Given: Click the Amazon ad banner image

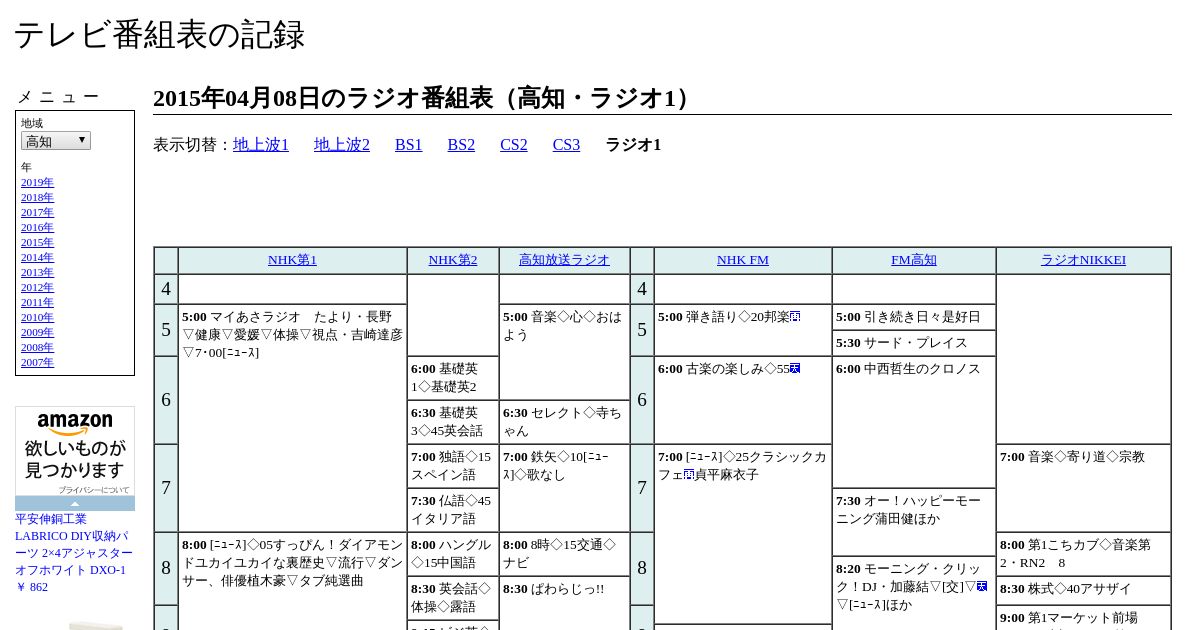Looking at the screenshot, I should 75,458.
